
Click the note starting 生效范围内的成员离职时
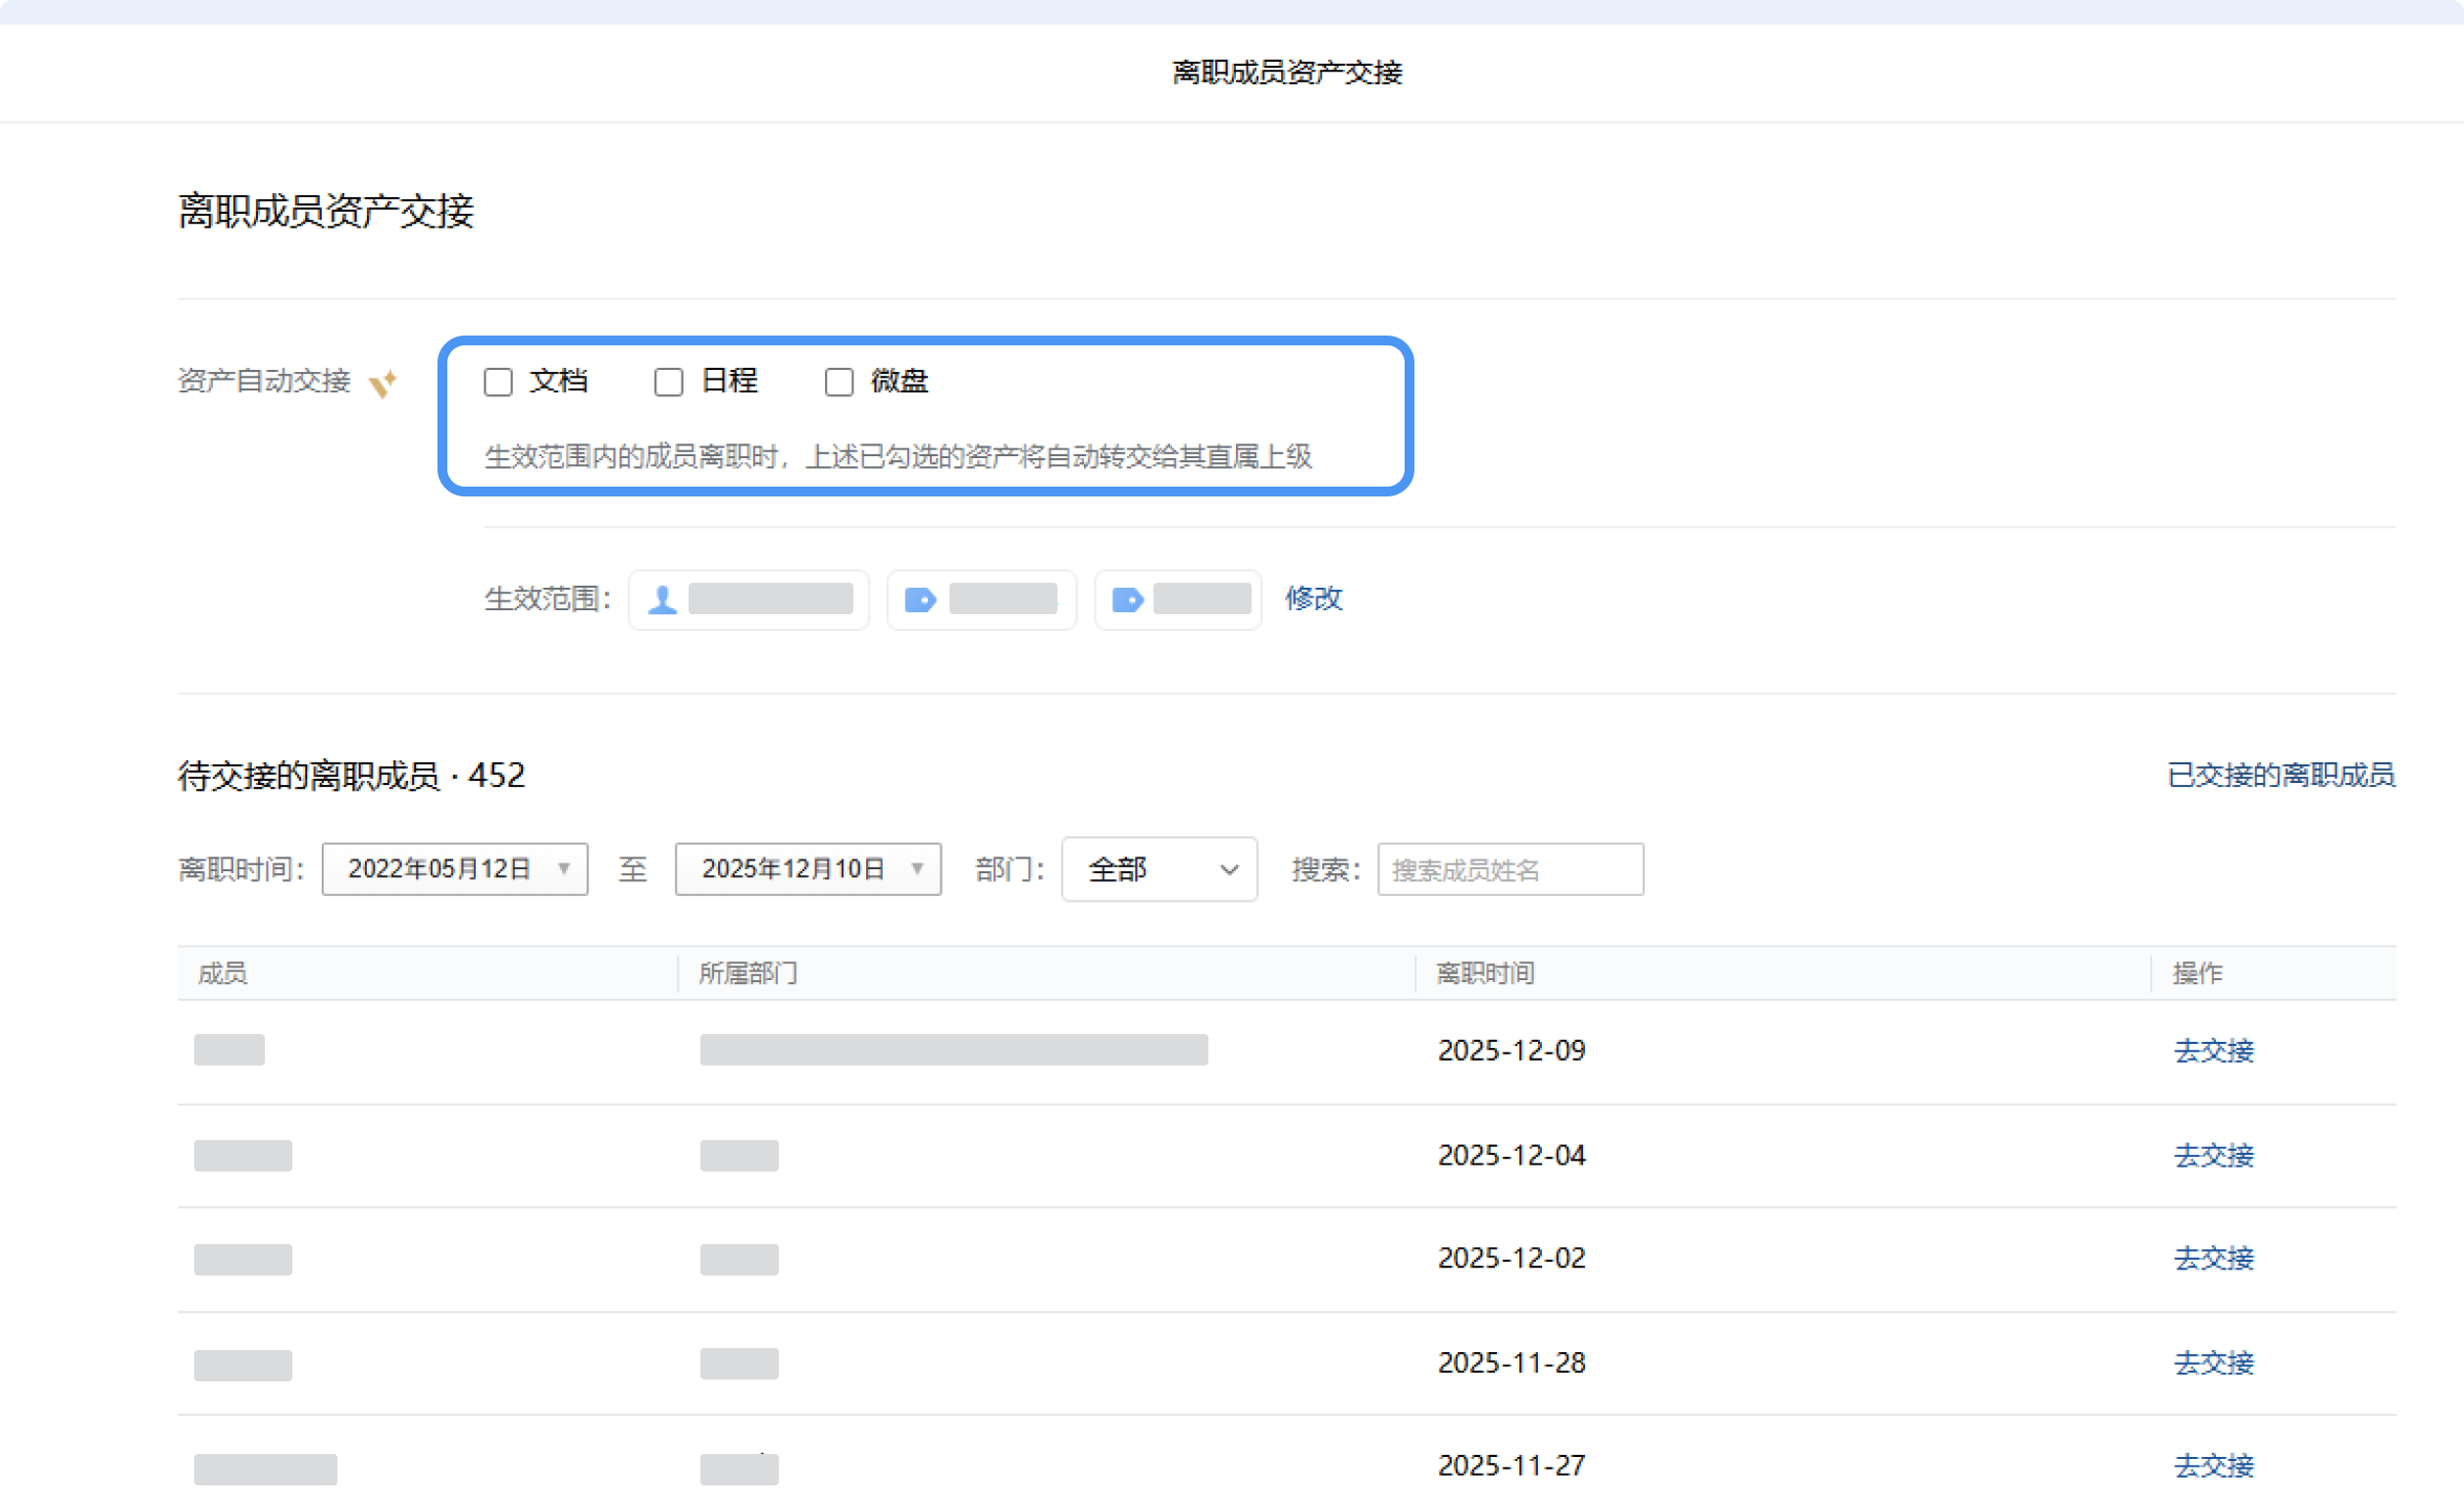pos(898,457)
